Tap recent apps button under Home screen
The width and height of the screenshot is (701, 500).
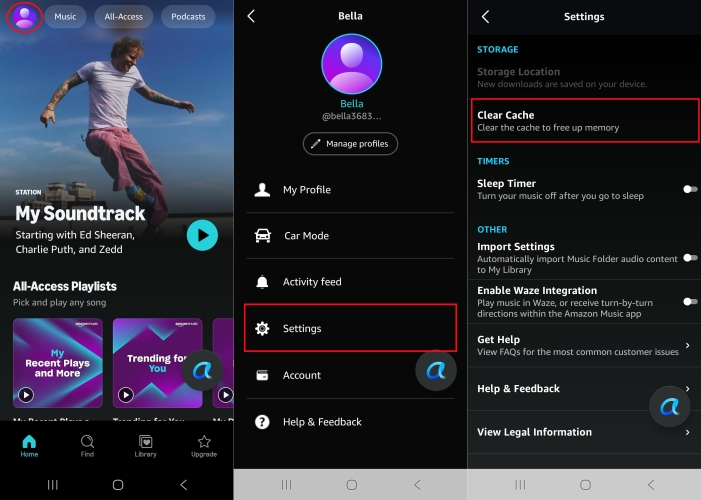53,485
